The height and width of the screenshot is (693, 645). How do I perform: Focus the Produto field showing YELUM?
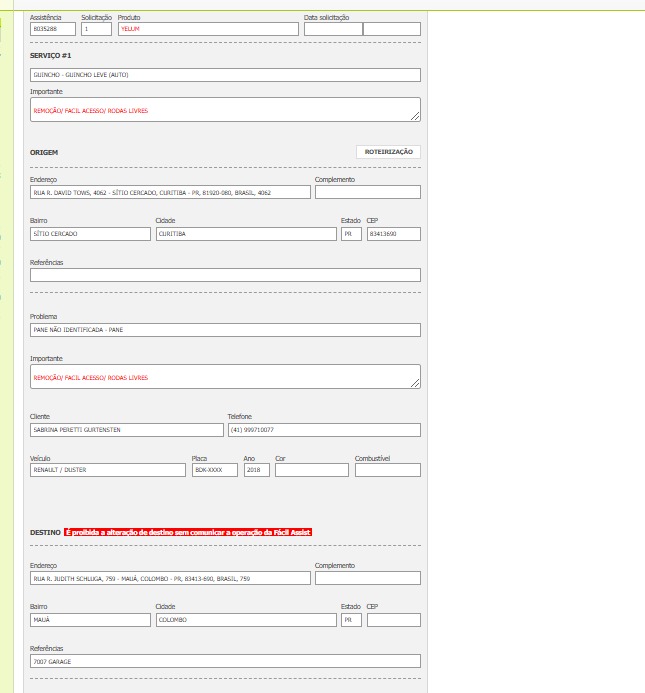point(207,29)
